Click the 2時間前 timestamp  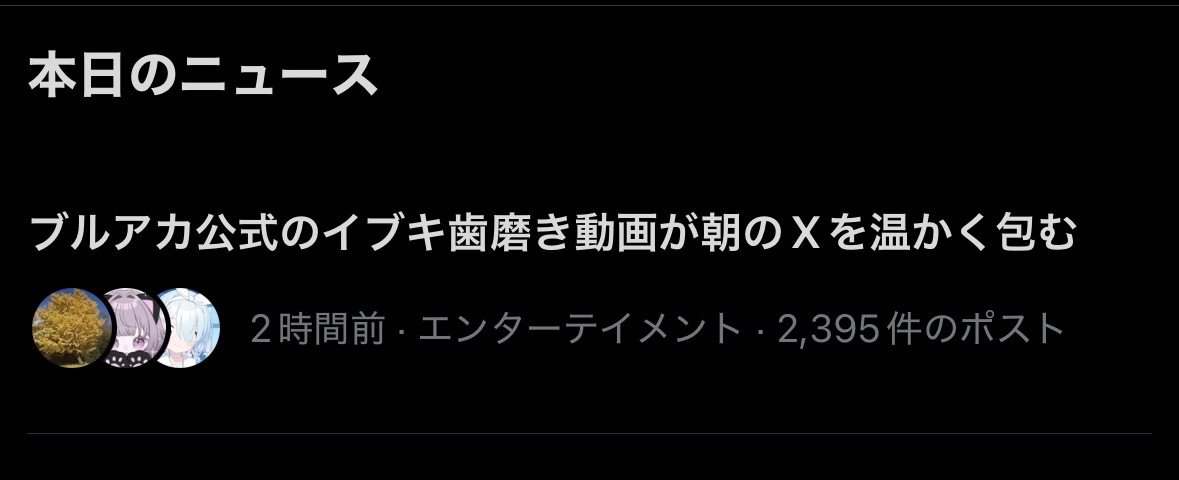(318, 329)
